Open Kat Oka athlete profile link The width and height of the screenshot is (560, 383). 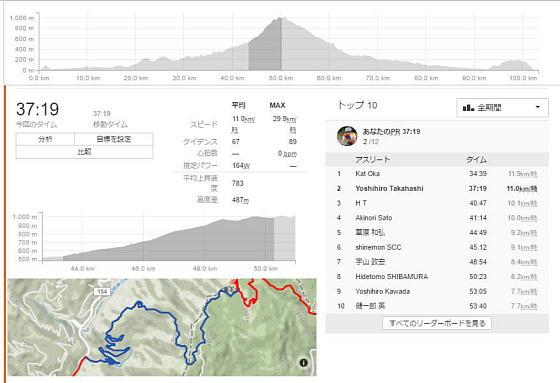click(368, 174)
